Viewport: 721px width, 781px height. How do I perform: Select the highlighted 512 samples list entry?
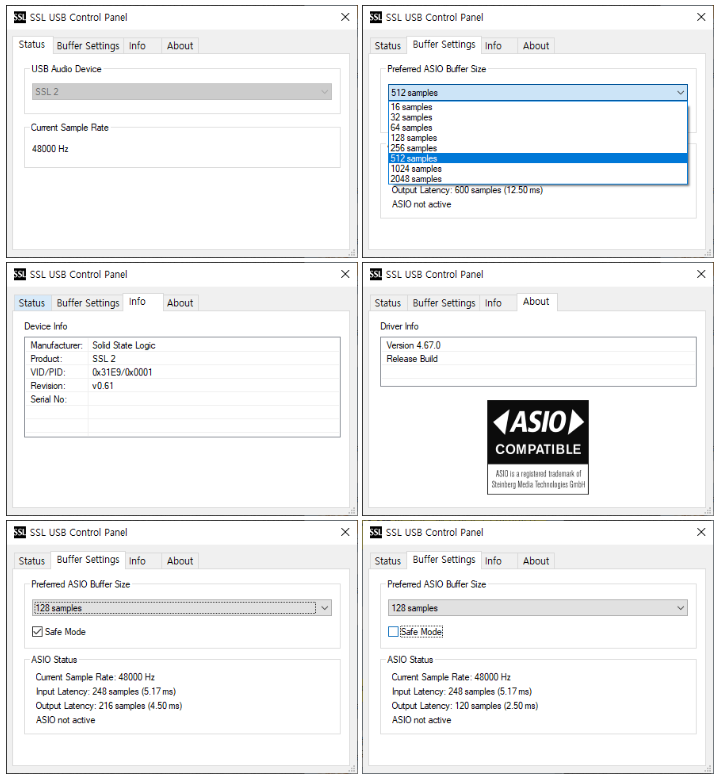point(538,158)
